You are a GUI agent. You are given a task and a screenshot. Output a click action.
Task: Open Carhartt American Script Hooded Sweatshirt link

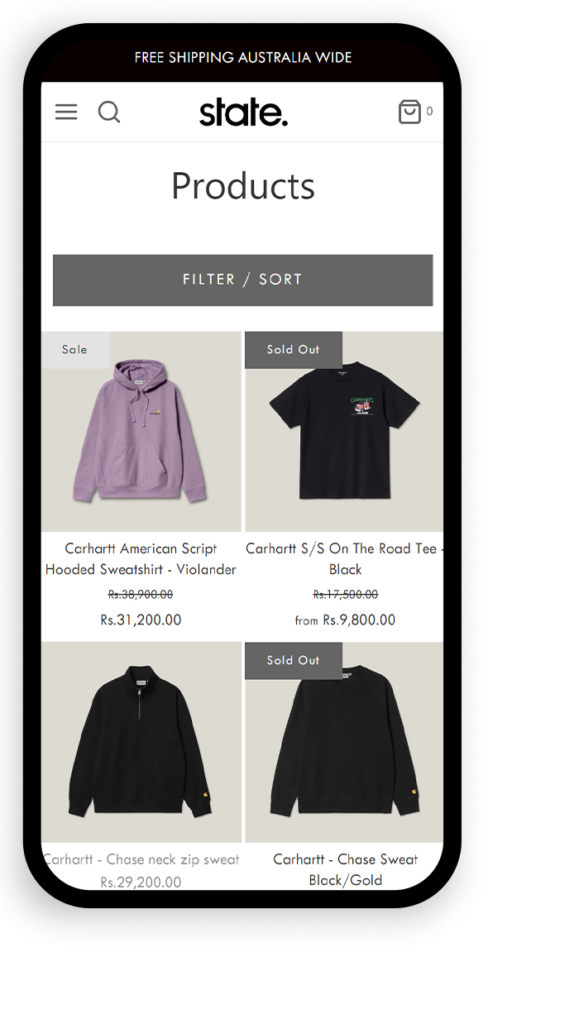(x=141, y=559)
